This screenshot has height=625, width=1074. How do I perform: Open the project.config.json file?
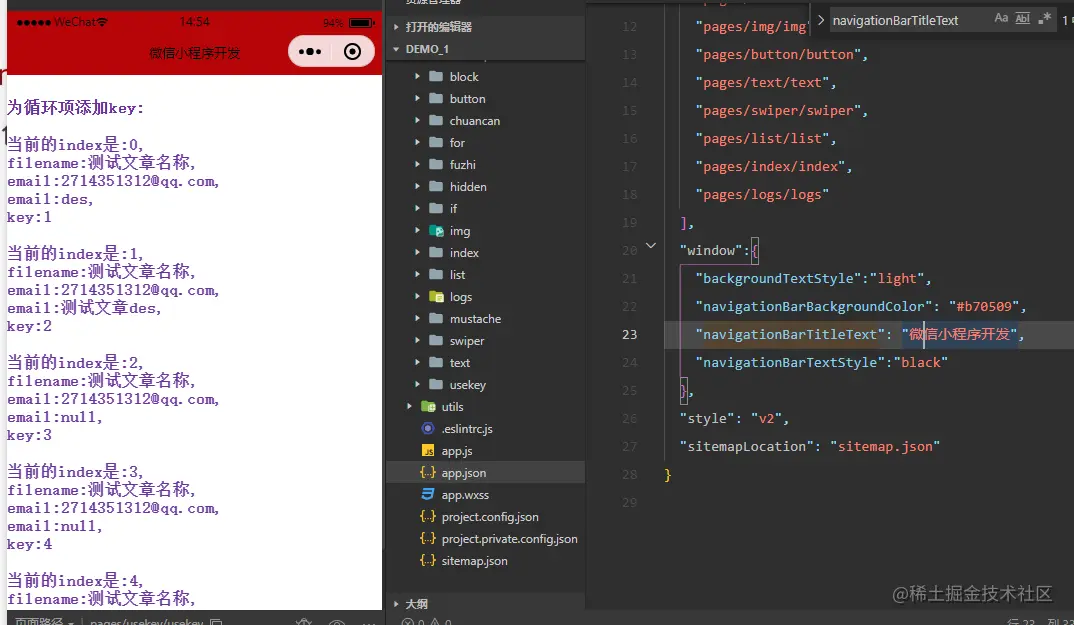(x=490, y=517)
